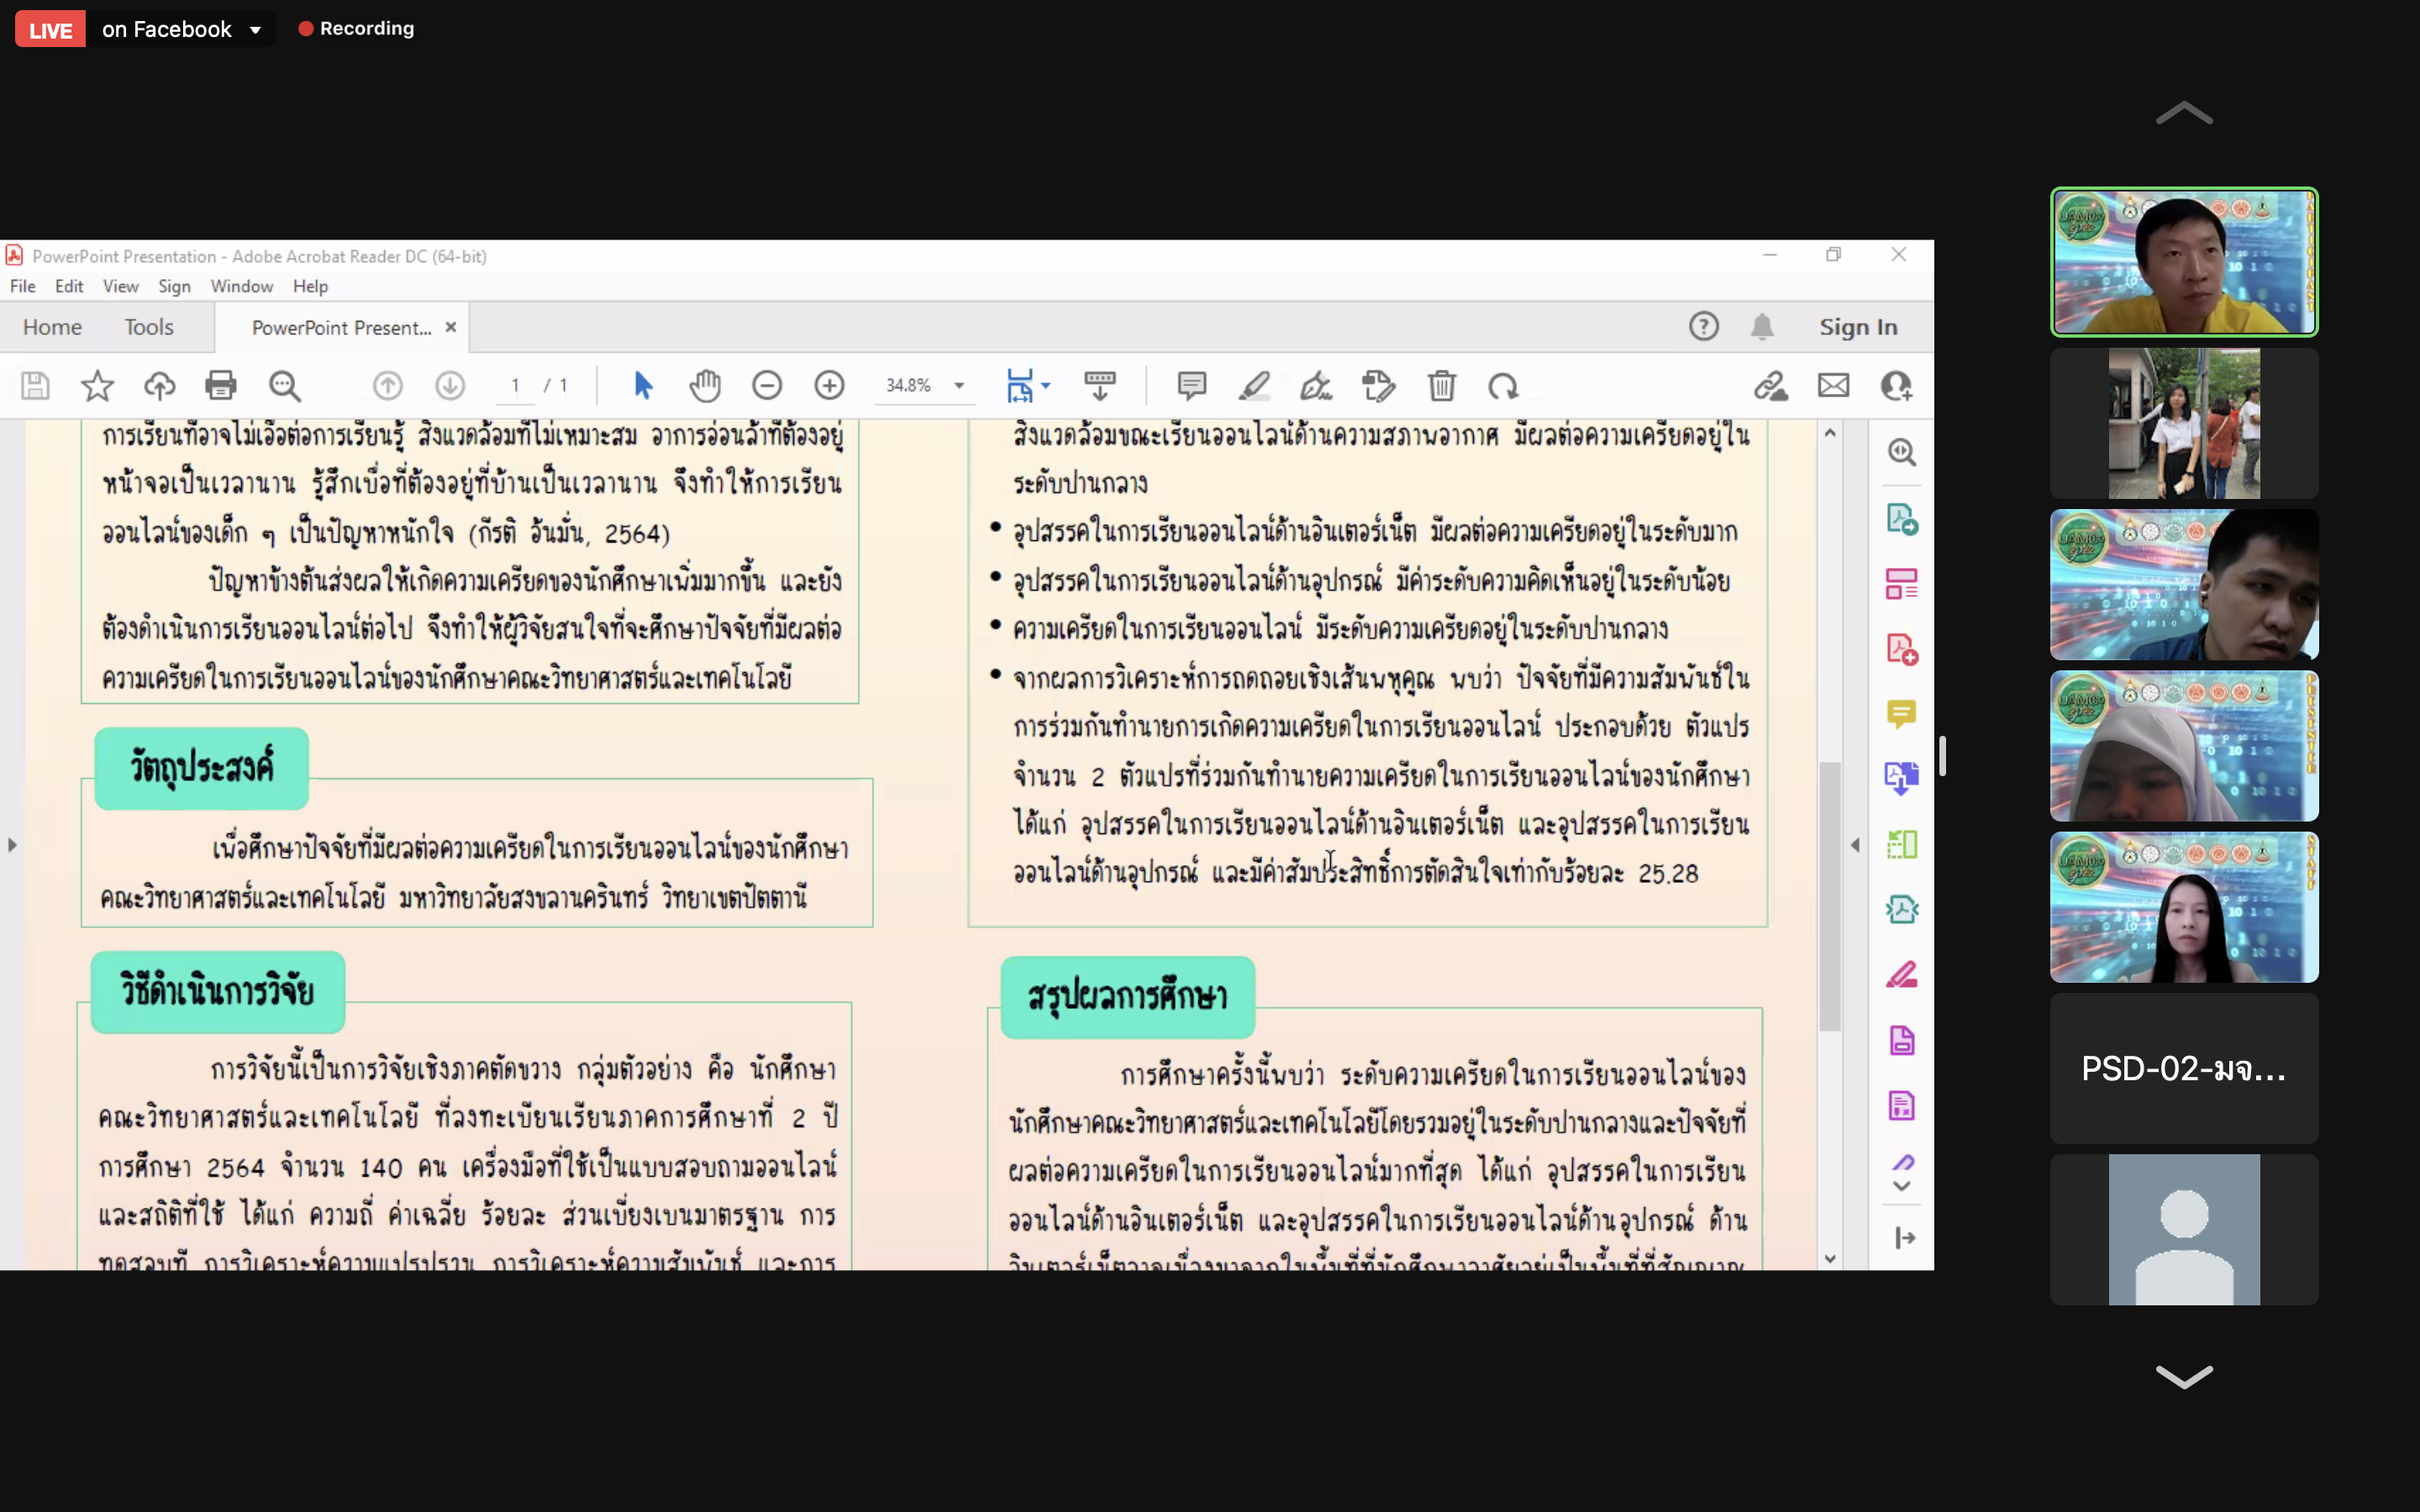Open the fit page options dropdown arrow
2420x1512 pixels.
[x=1046, y=386]
